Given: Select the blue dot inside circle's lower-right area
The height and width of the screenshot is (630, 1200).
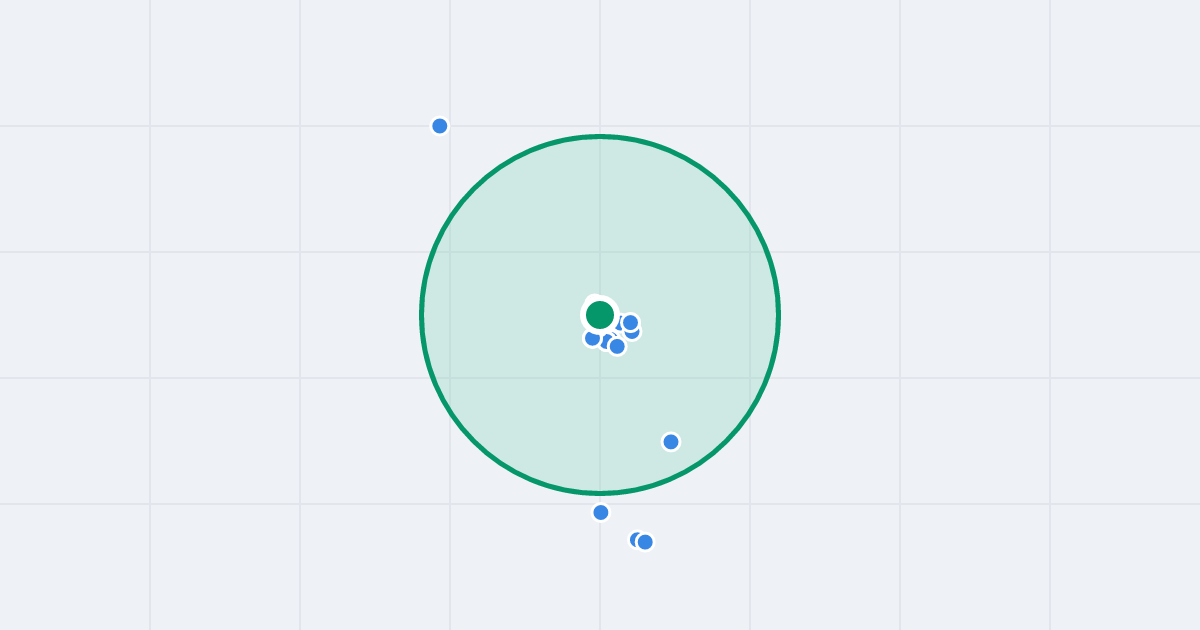Looking at the screenshot, I should pyautogui.click(x=671, y=442).
